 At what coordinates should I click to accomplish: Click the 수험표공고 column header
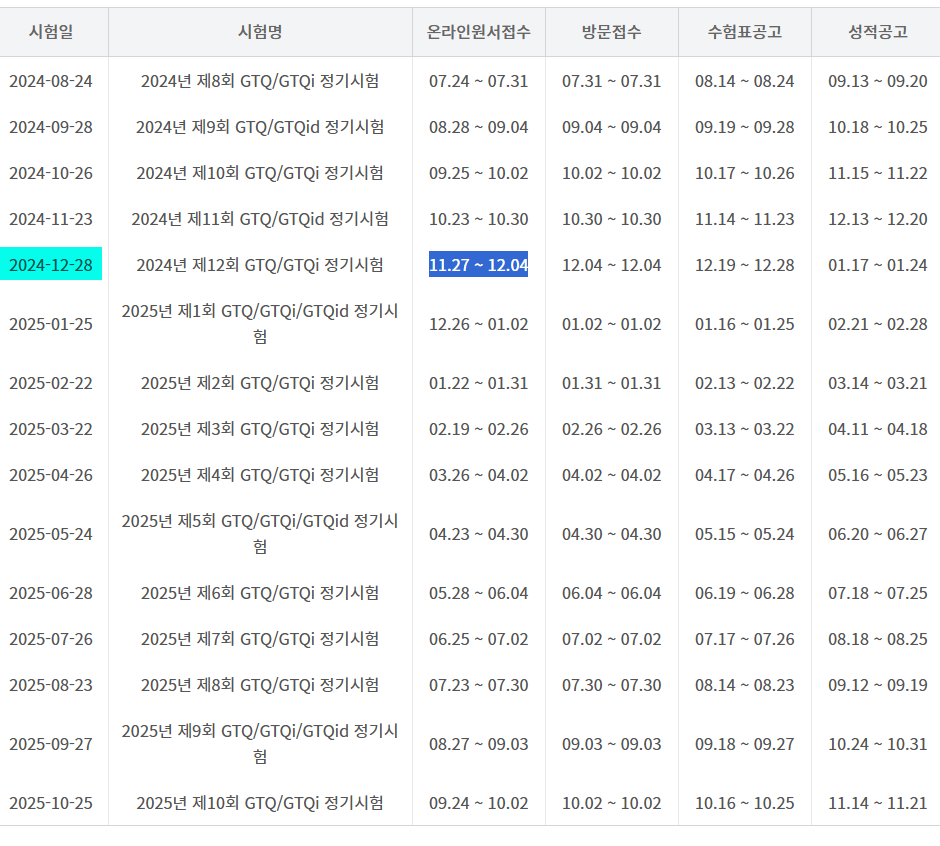[x=745, y=32]
